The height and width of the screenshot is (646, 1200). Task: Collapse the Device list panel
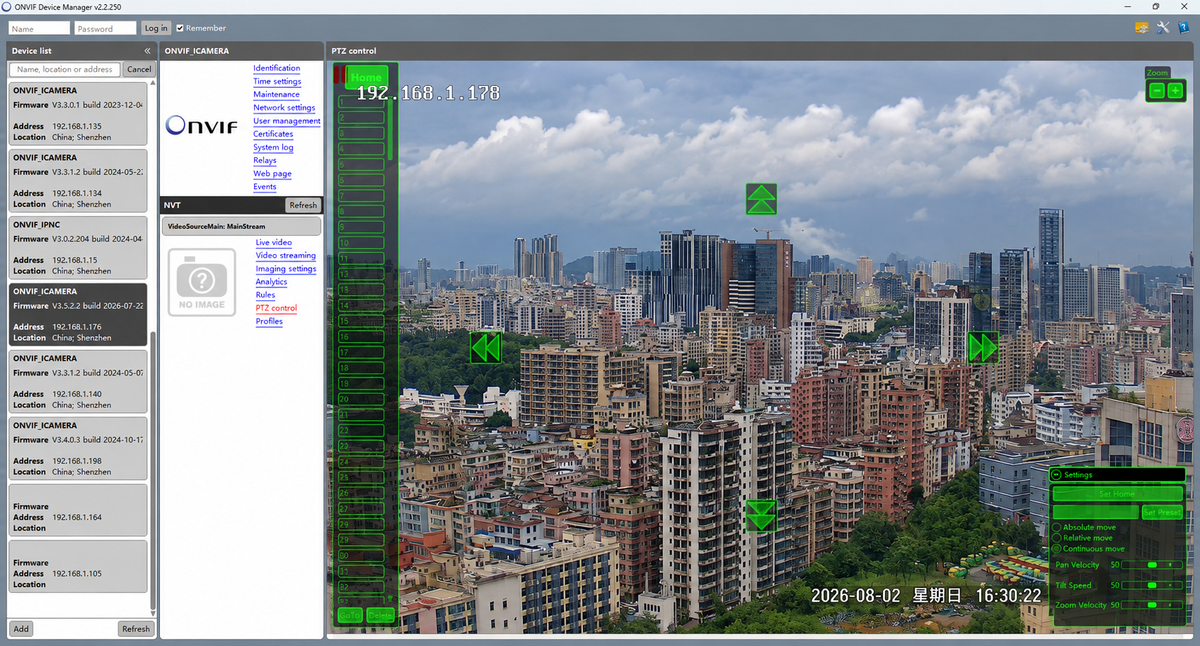coord(147,50)
